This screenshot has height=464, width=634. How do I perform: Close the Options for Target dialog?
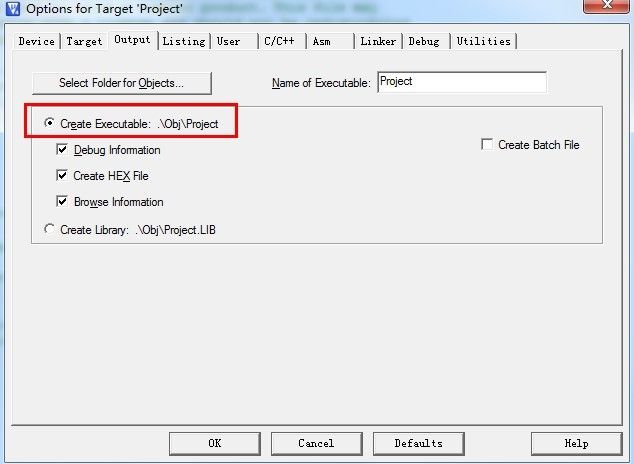[x=606, y=6]
